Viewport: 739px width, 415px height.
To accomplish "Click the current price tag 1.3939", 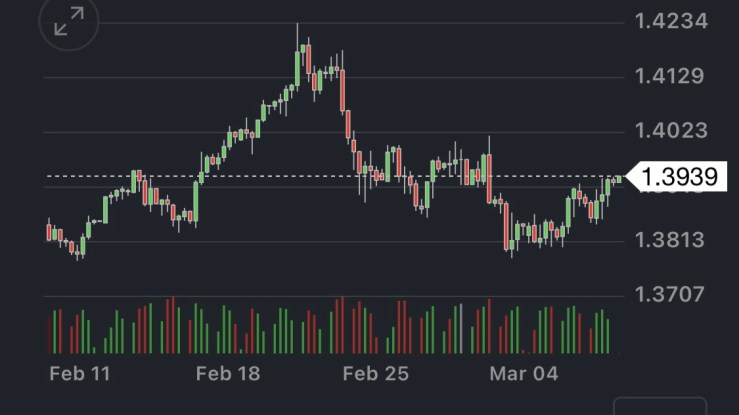I will click(x=678, y=177).
